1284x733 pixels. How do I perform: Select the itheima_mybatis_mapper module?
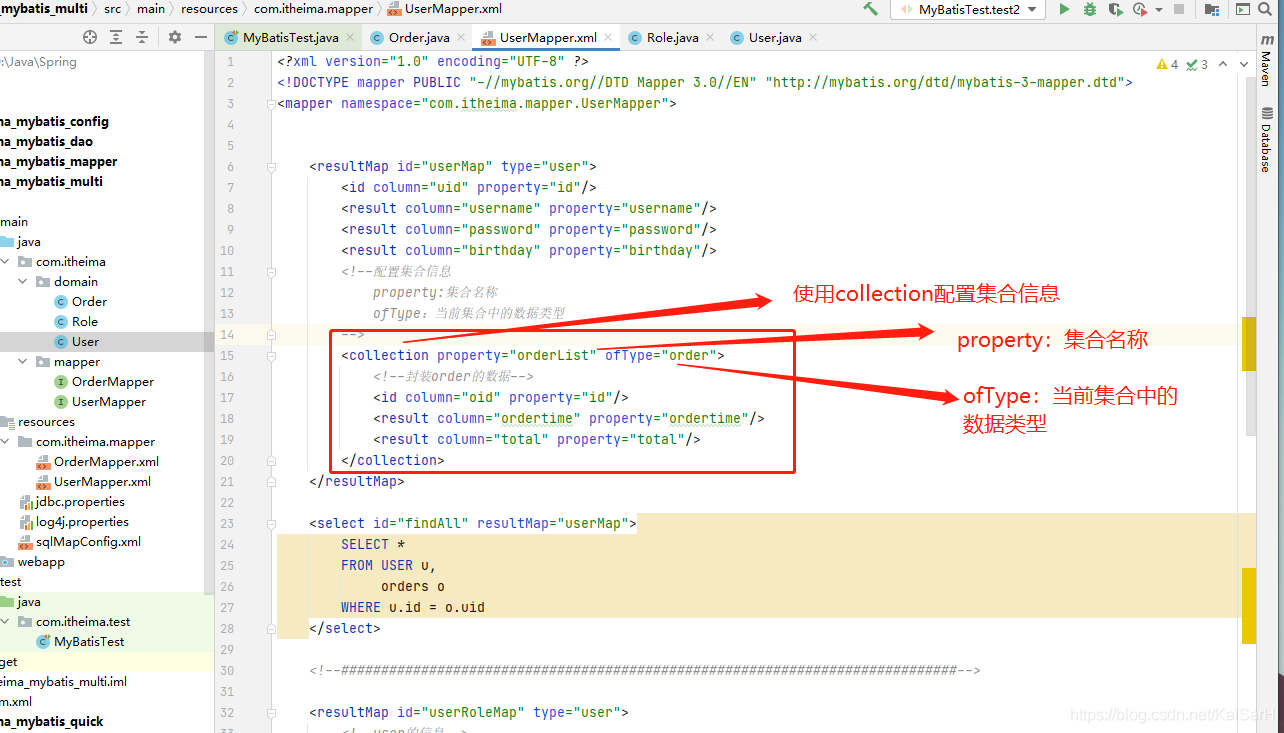click(58, 161)
